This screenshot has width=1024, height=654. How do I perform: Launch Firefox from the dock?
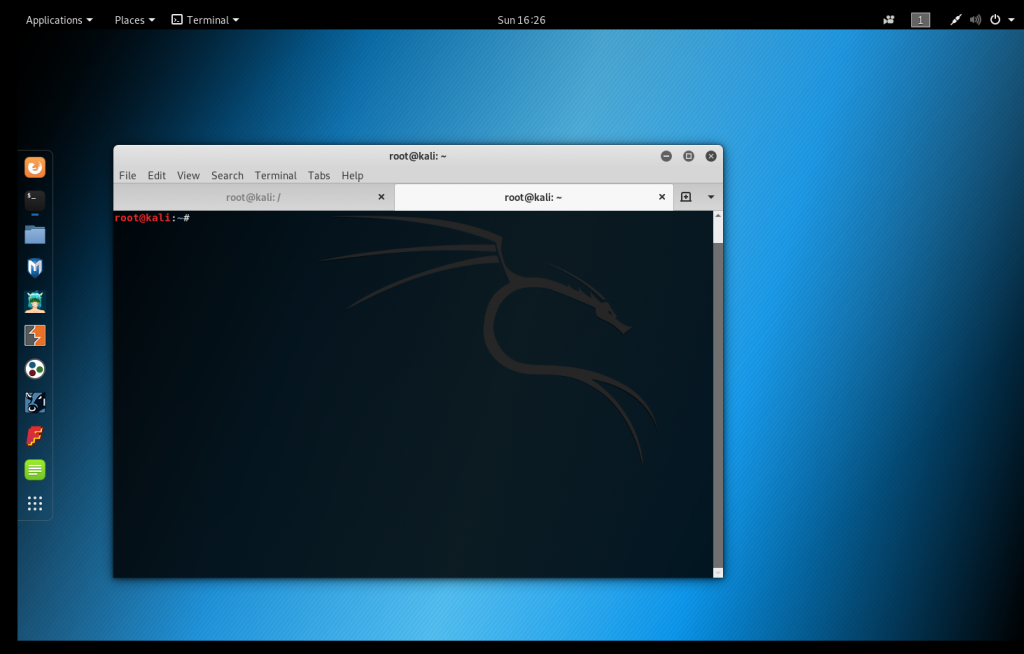click(x=35, y=167)
